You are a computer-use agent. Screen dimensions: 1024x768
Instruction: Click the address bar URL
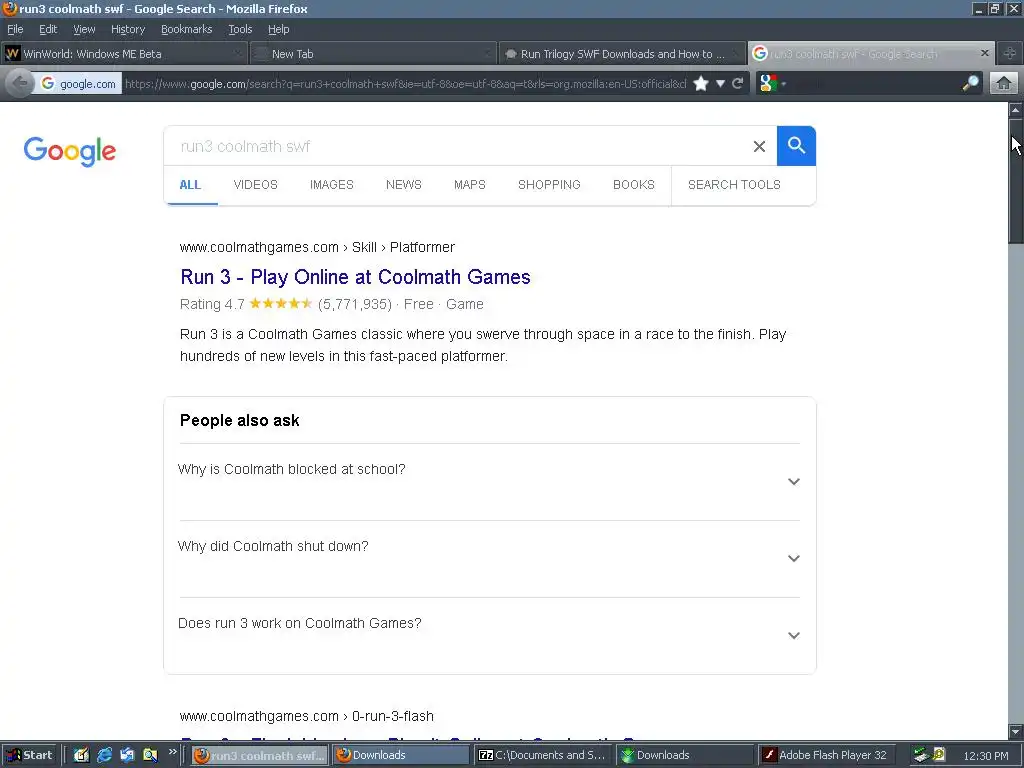tap(405, 84)
